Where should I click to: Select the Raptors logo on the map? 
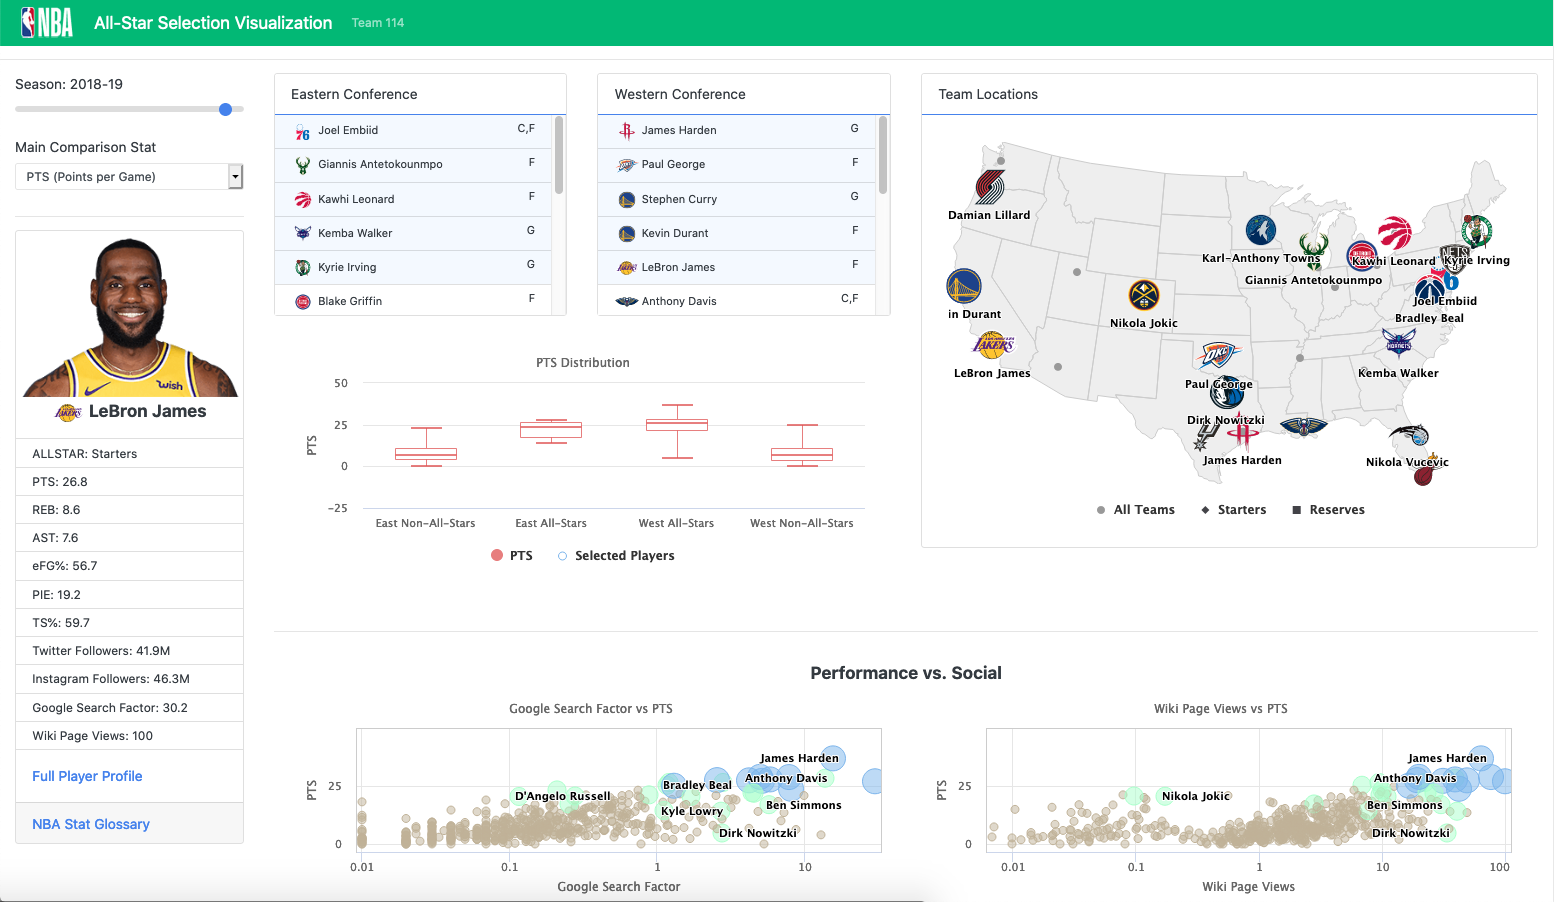(x=1395, y=233)
